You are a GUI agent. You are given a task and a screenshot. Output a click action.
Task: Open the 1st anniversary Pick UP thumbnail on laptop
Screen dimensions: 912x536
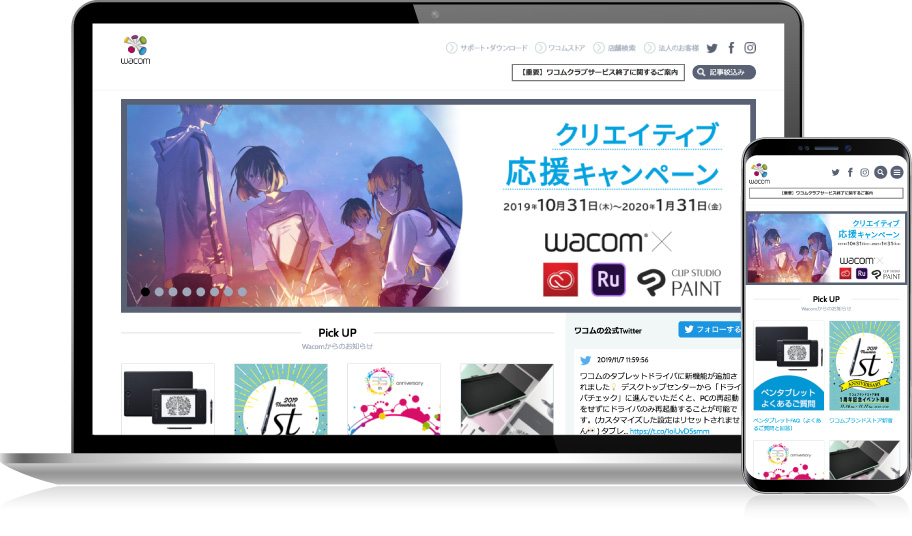281,399
